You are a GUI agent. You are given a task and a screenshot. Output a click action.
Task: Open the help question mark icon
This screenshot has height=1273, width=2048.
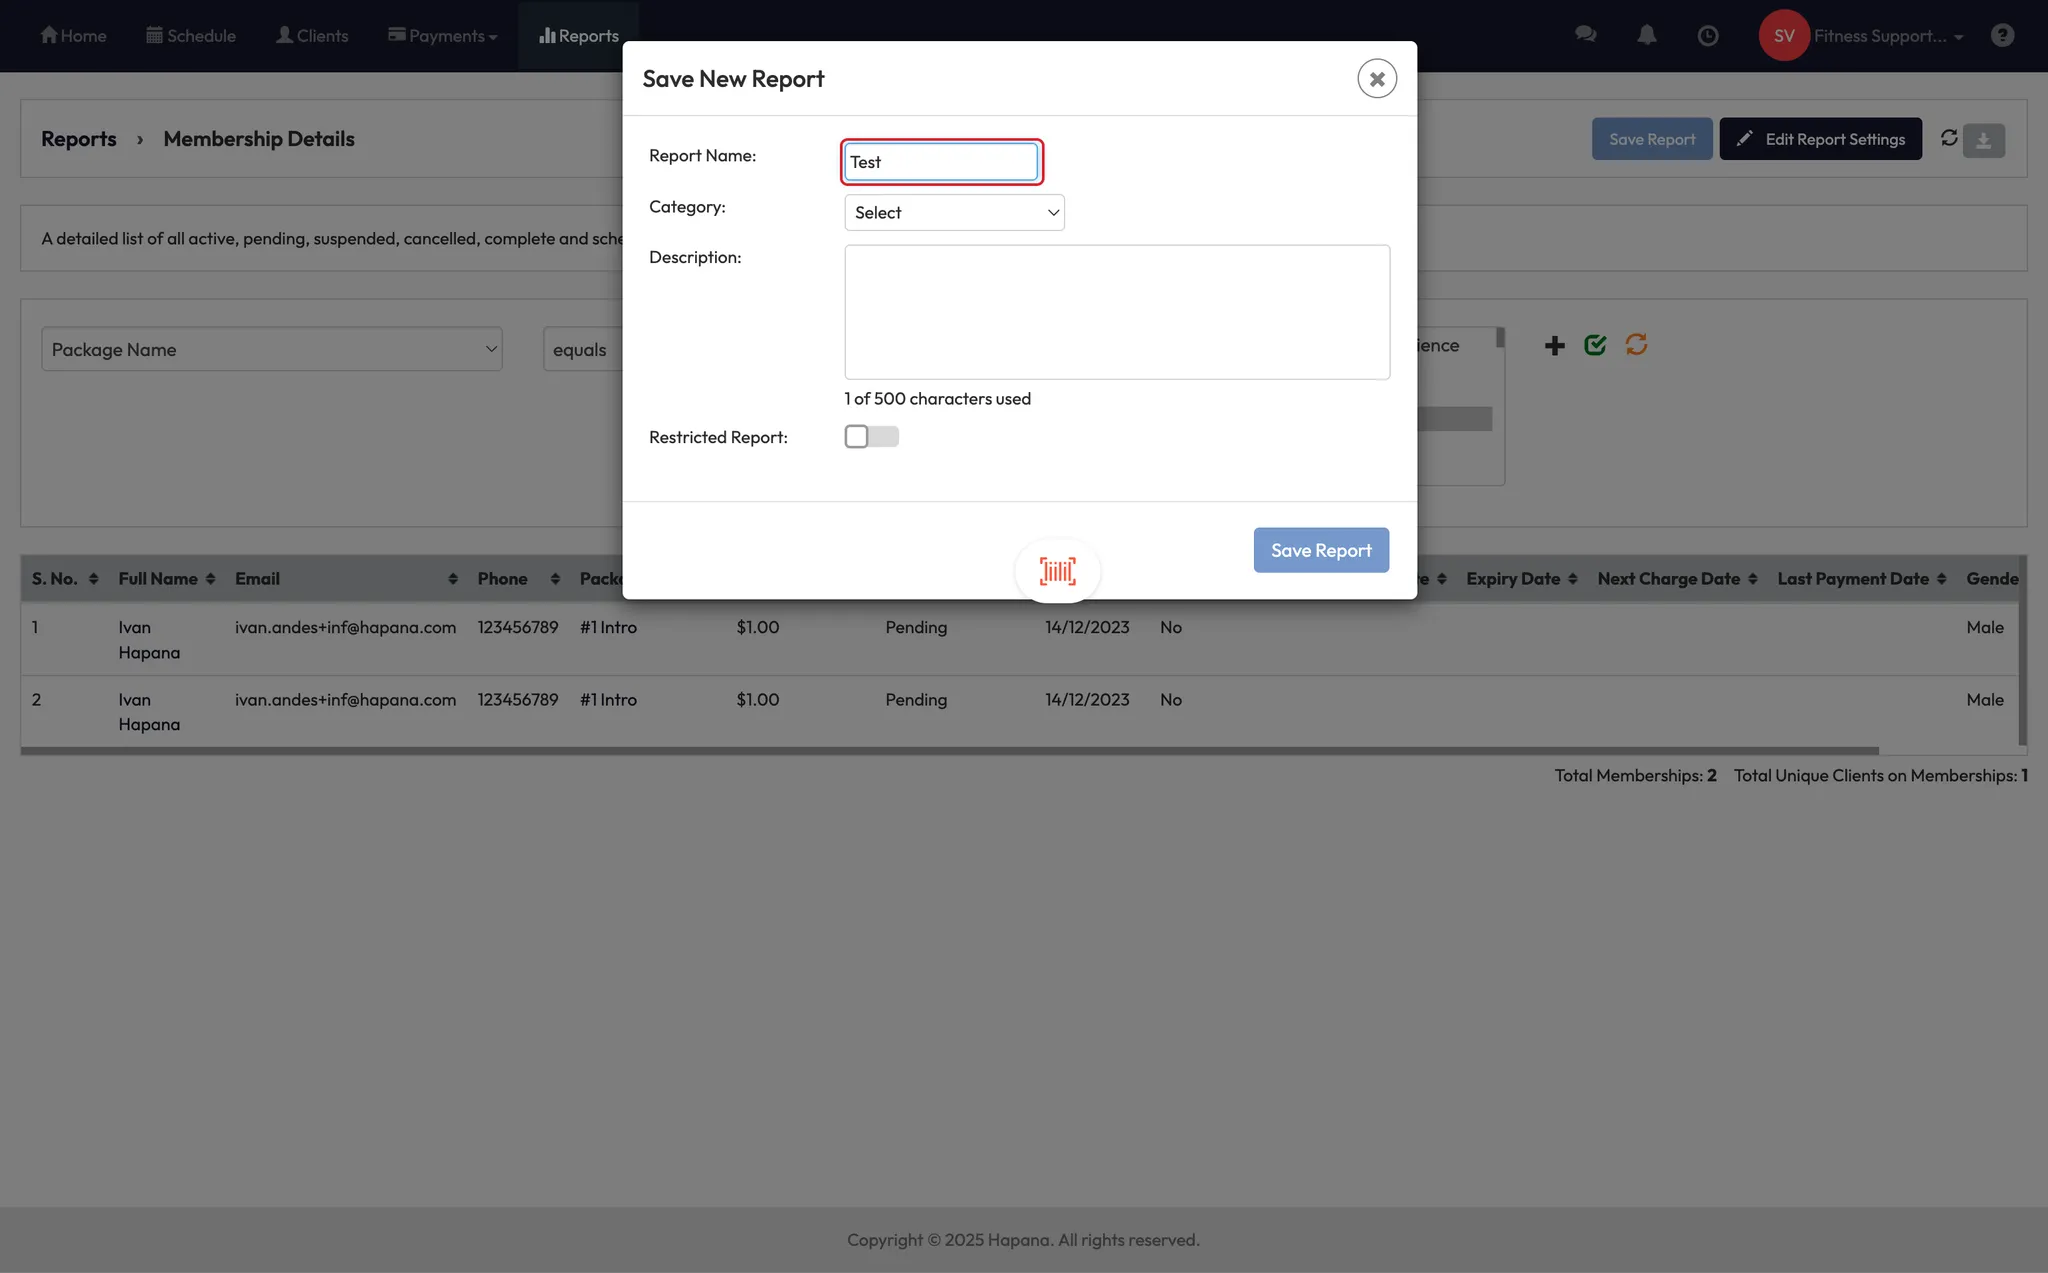[x=2002, y=35]
